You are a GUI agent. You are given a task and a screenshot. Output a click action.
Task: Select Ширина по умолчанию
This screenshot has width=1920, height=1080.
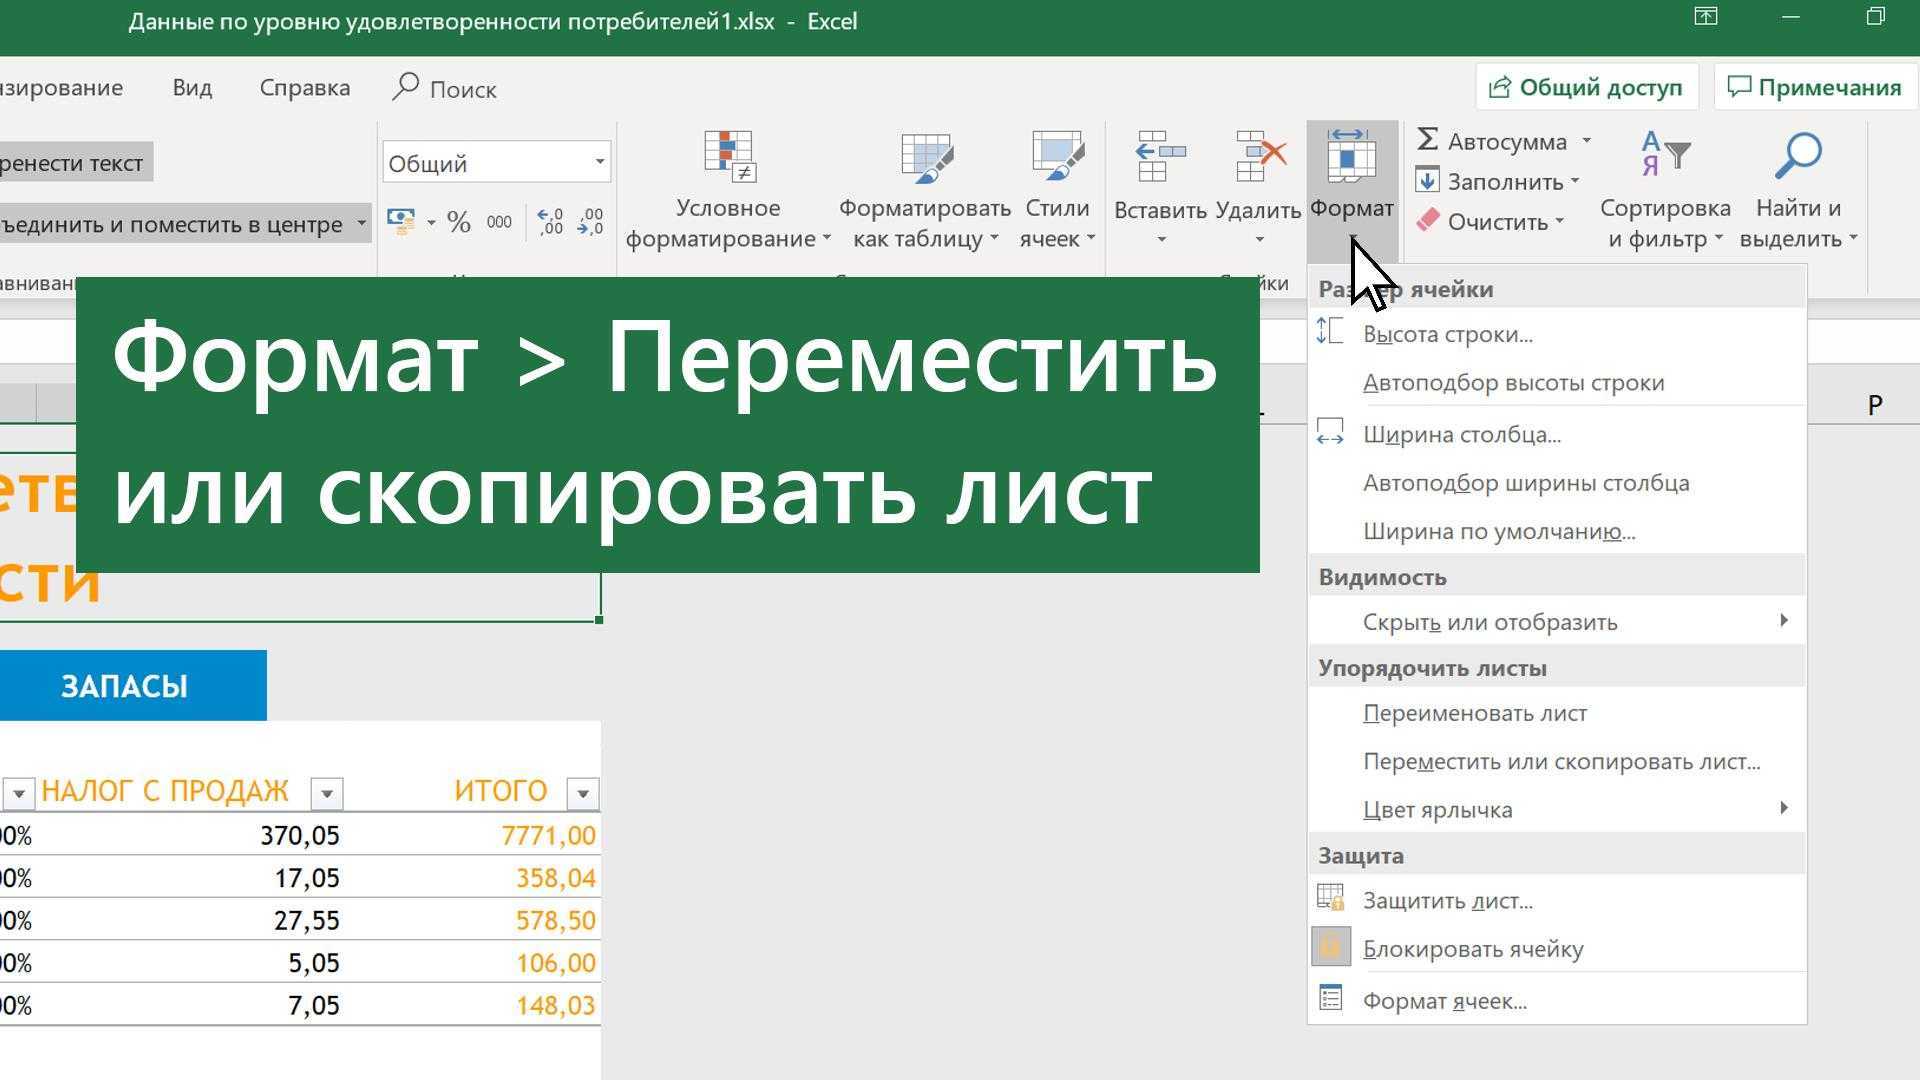1557,531
